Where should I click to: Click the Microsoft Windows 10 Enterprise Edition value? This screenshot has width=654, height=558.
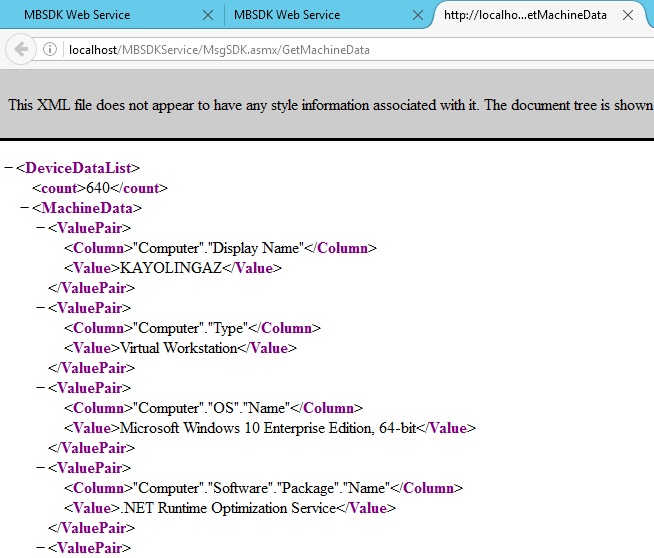coord(268,428)
